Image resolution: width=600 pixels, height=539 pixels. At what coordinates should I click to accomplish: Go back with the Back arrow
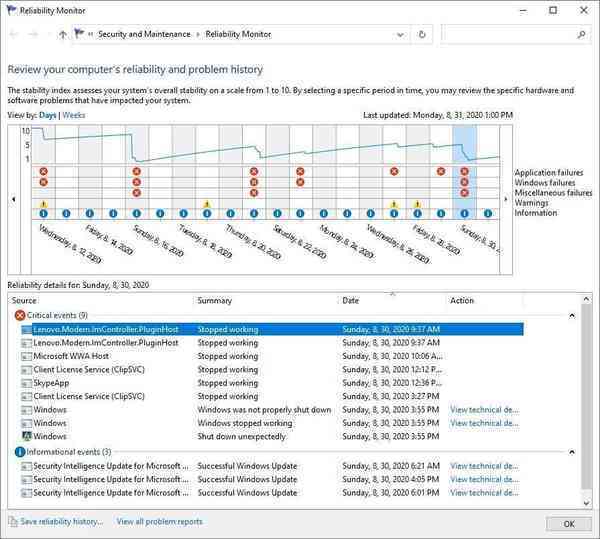click(14, 34)
